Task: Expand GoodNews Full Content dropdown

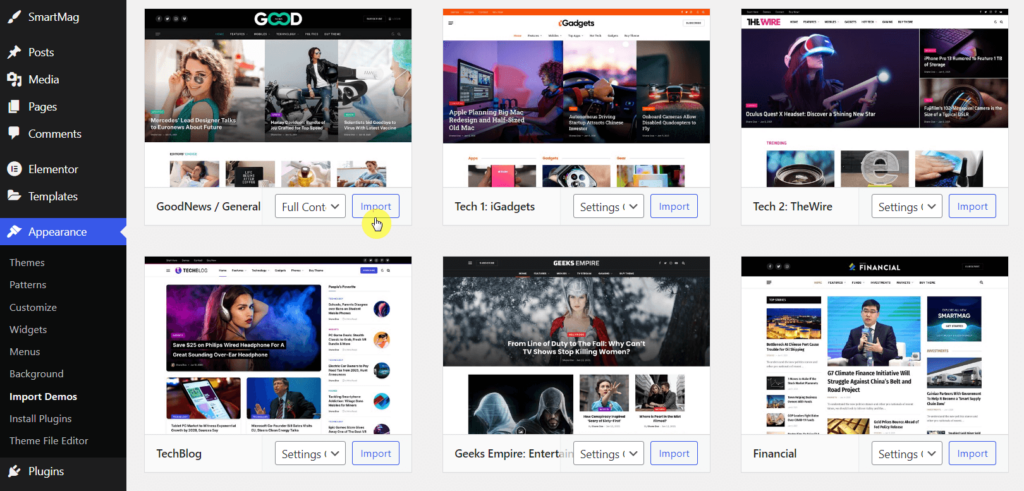Action: pyautogui.click(x=310, y=206)
